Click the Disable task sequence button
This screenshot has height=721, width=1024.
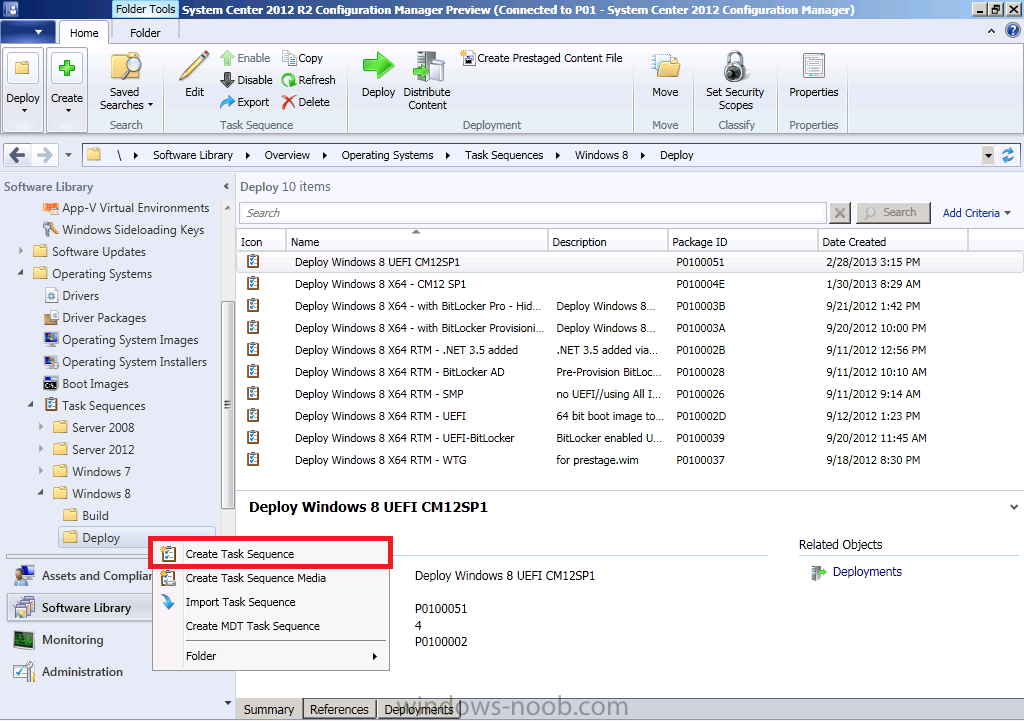click(246, 80)
